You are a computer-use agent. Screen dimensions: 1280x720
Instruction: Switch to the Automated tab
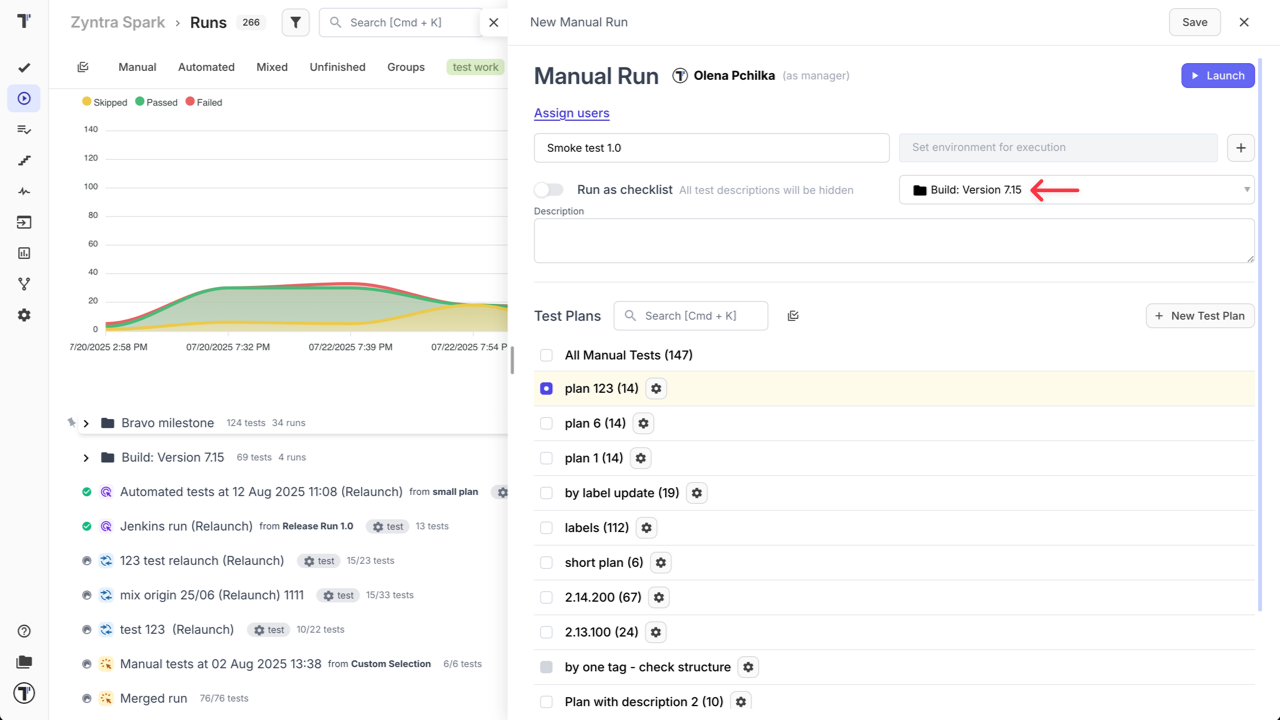point(206,67)
